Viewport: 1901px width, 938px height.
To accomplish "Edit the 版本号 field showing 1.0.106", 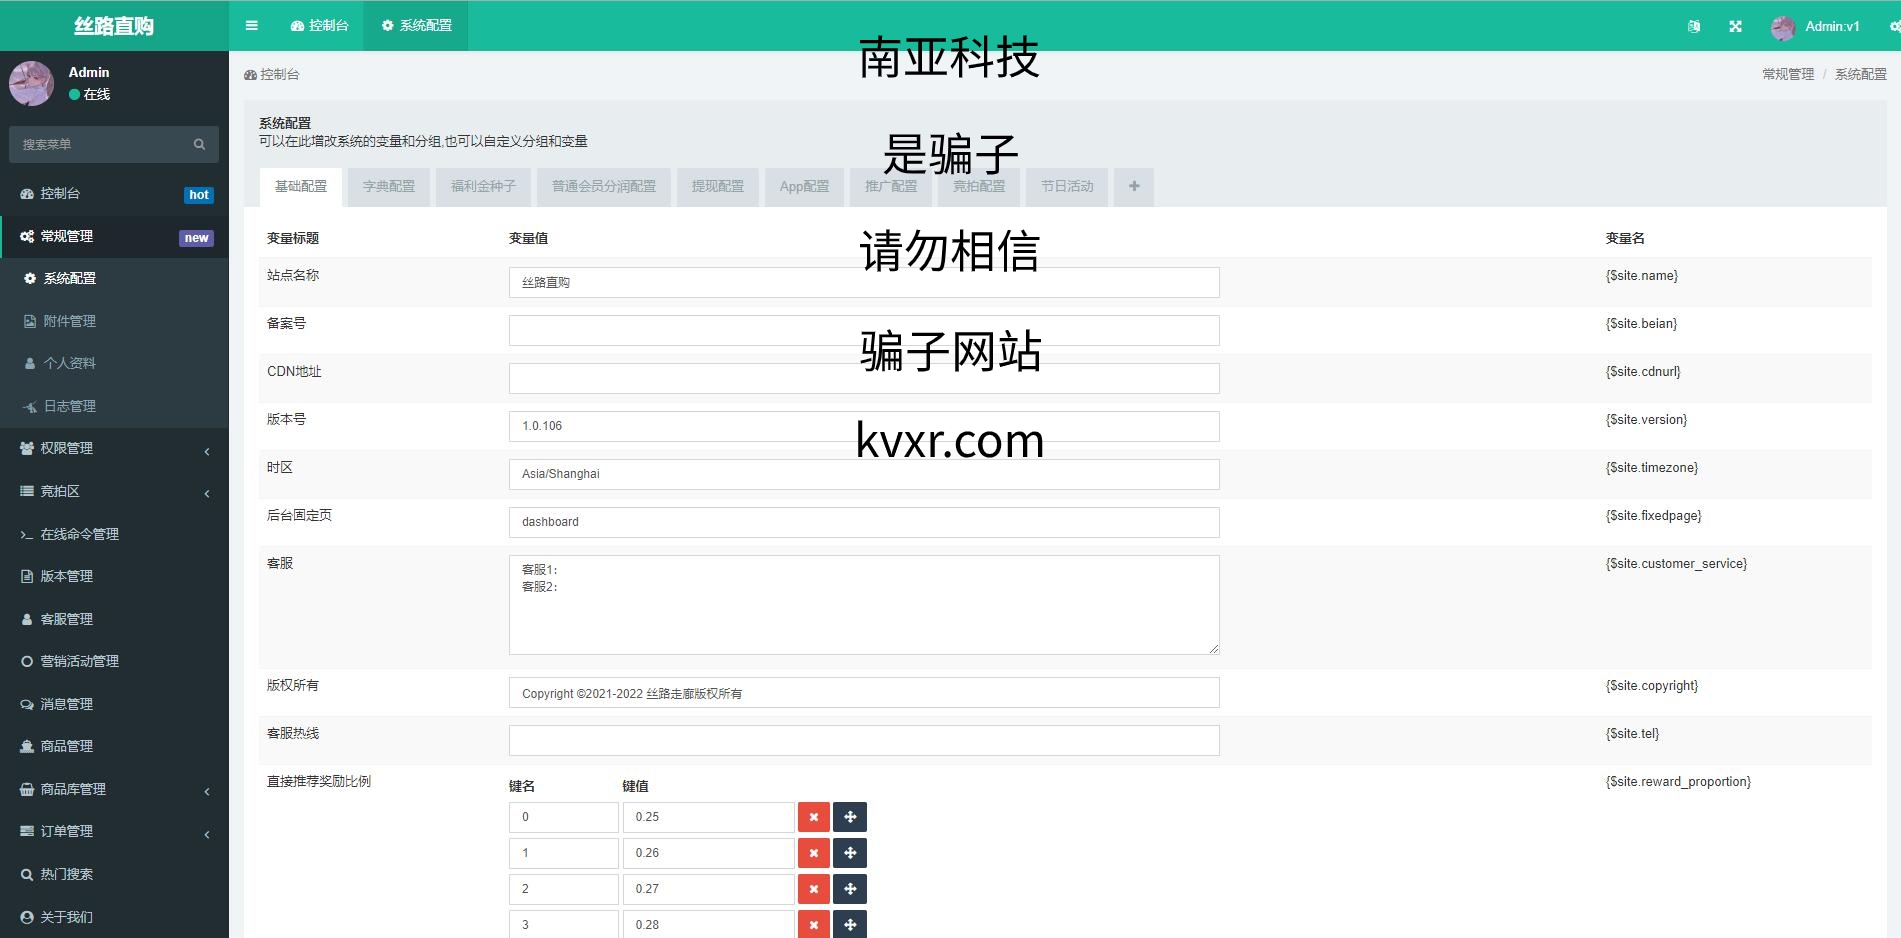I will click(864, 426).
